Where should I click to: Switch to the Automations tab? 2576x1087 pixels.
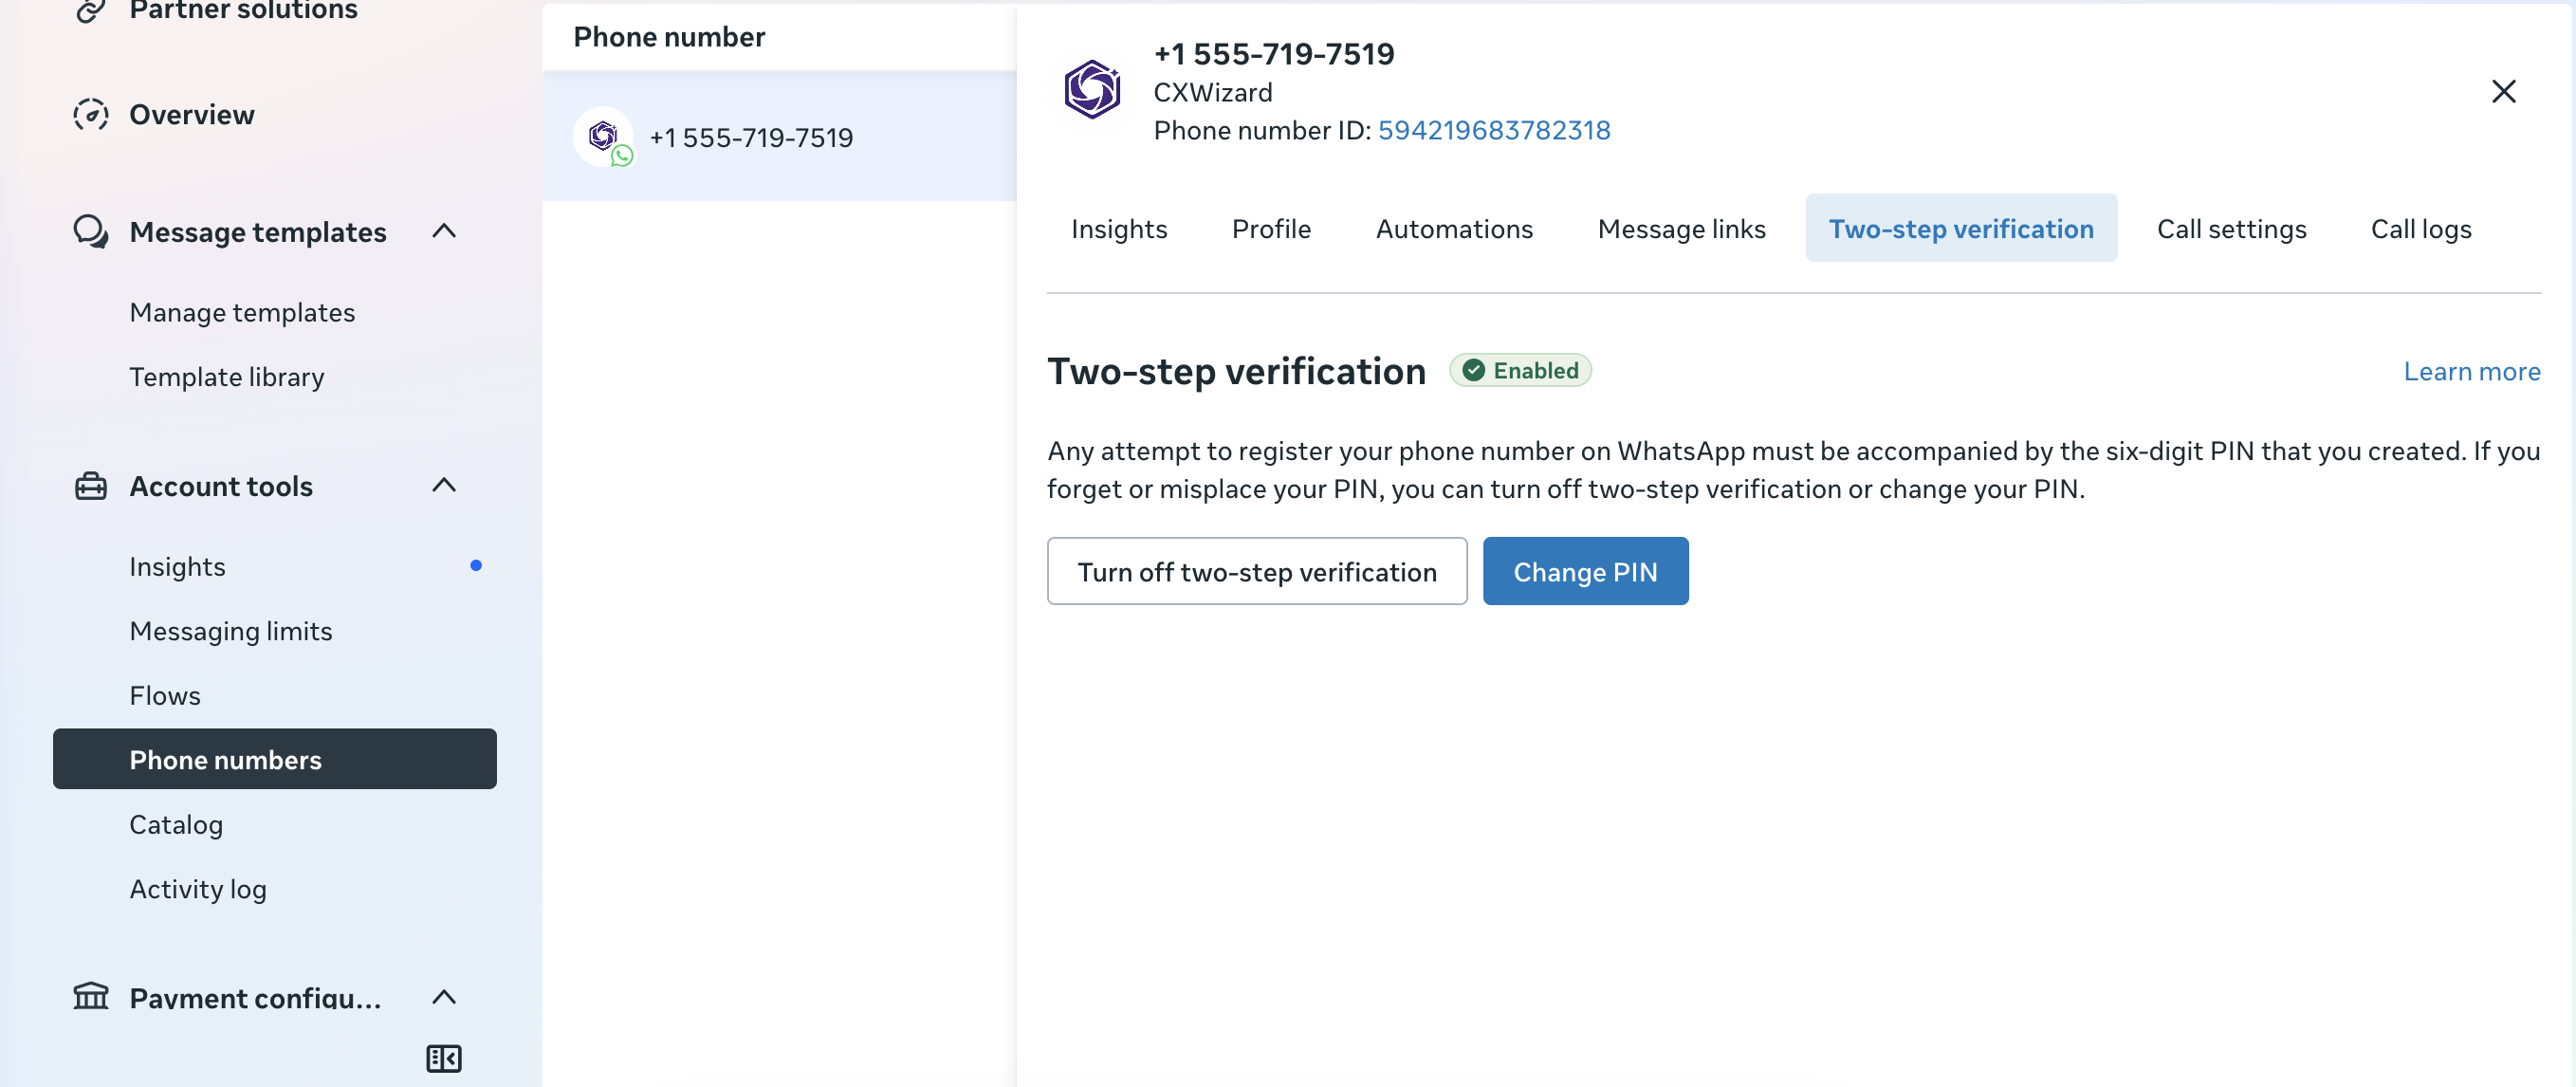click(1454, 229)
